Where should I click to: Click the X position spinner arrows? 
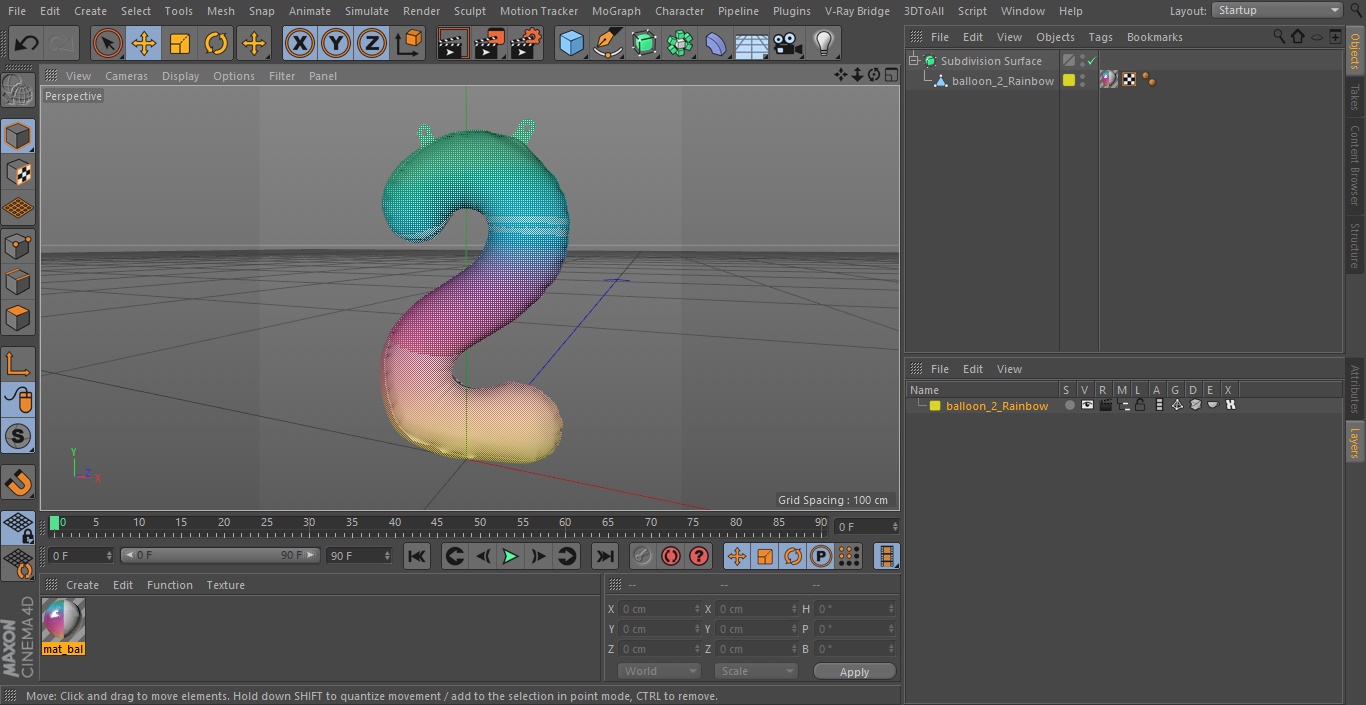pos(697,609)
